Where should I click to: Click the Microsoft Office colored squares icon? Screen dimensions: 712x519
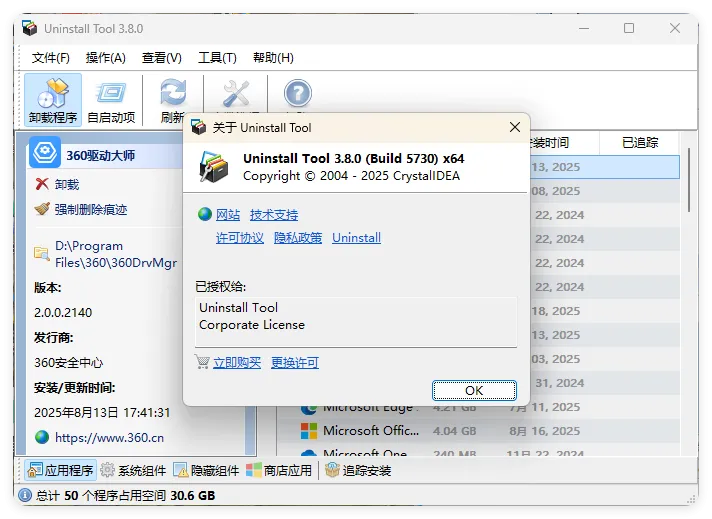[309, 430]
